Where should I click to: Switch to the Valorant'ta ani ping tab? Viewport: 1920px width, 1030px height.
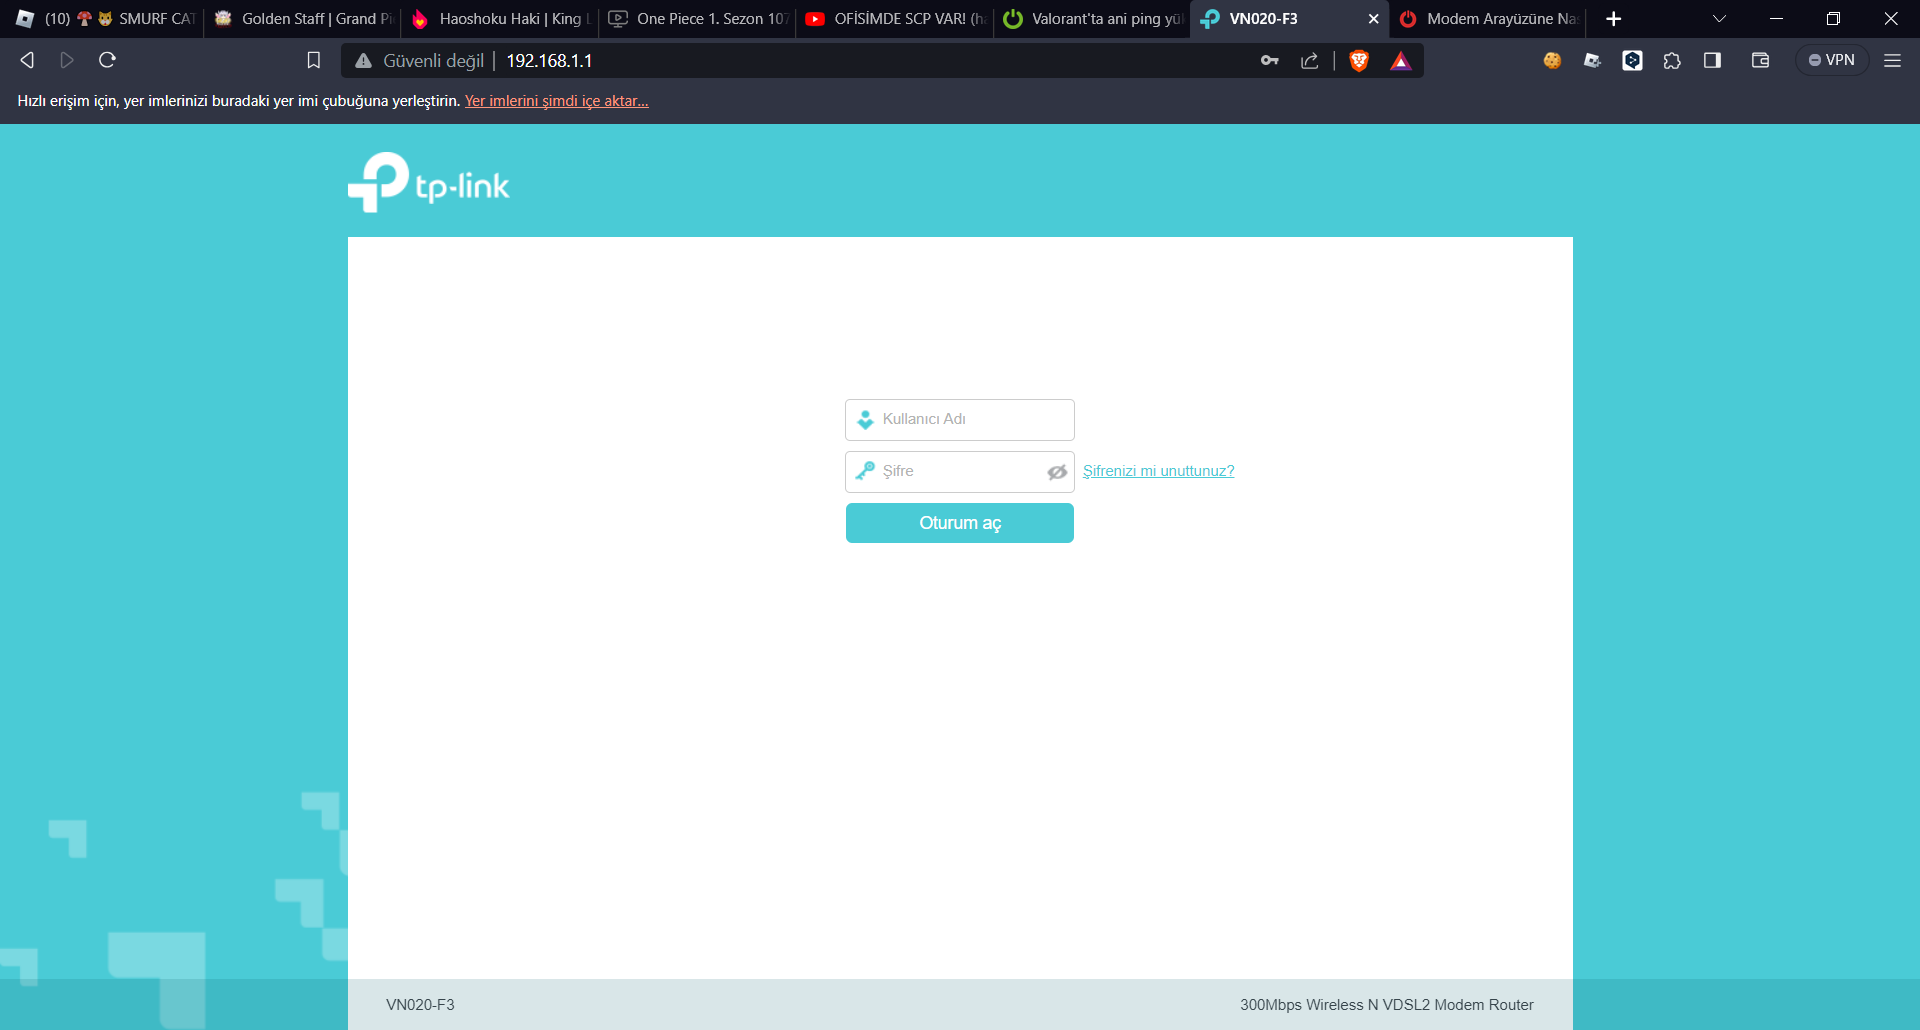1093,19
